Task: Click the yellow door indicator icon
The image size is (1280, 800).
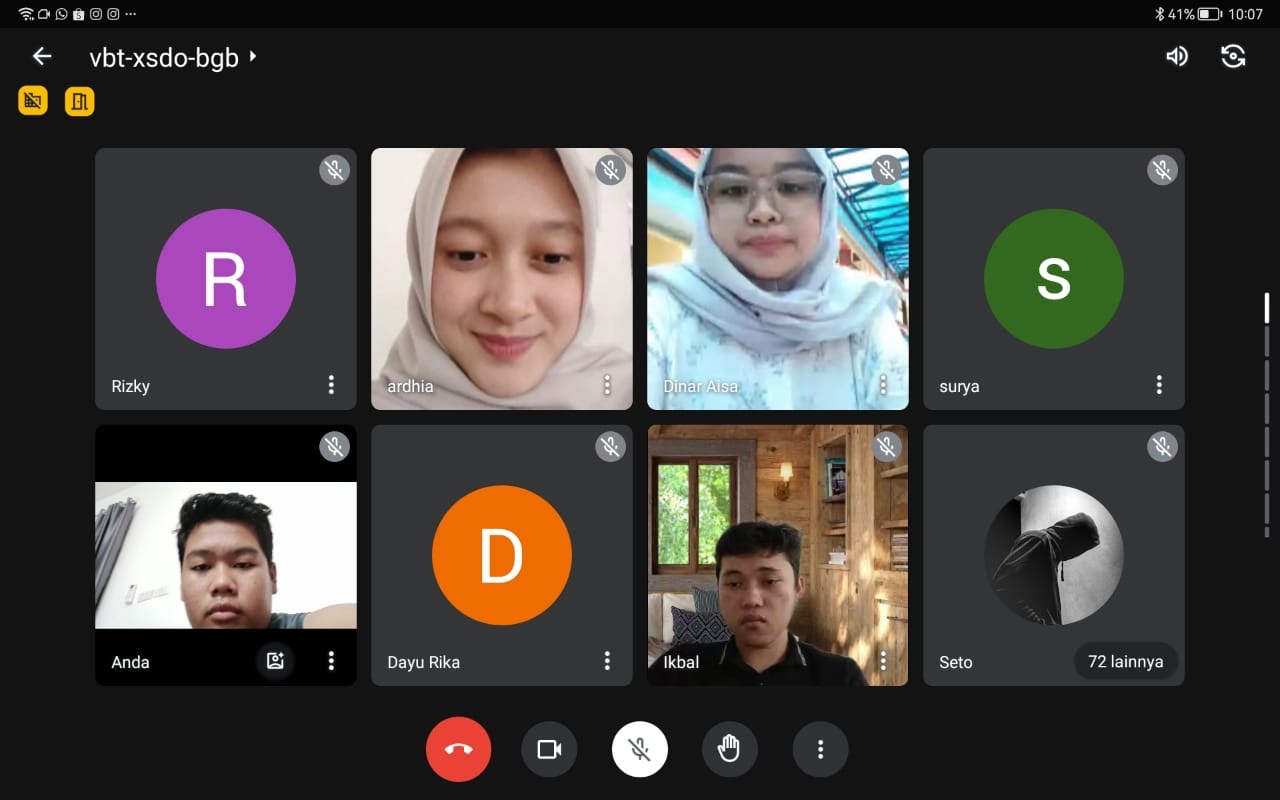Action: point(80,101)
